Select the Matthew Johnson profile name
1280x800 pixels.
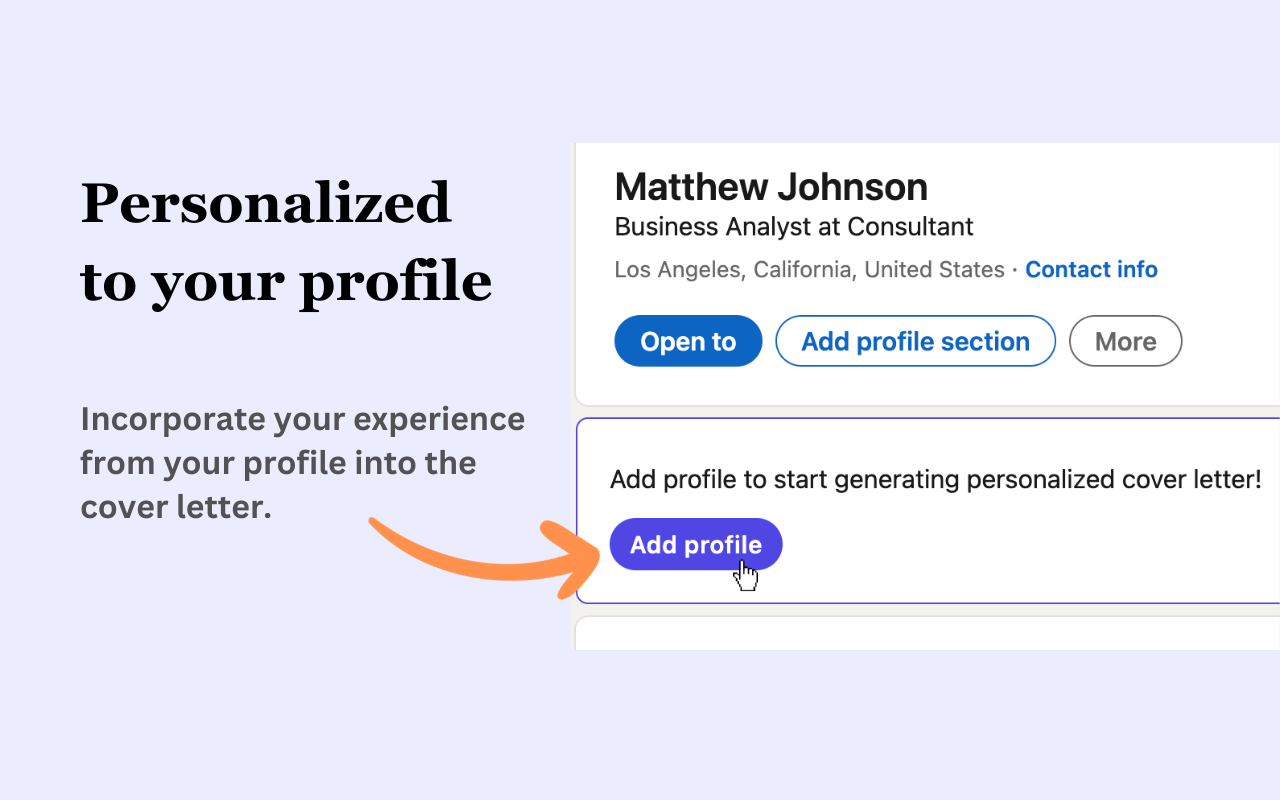(771, 187)
